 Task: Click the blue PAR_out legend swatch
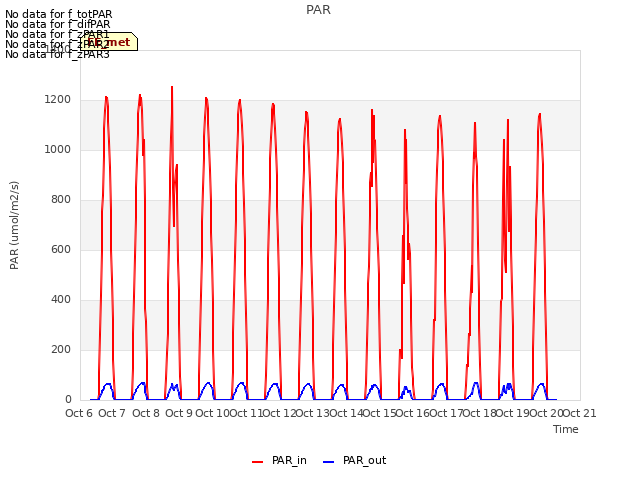[x=329, y=462]
